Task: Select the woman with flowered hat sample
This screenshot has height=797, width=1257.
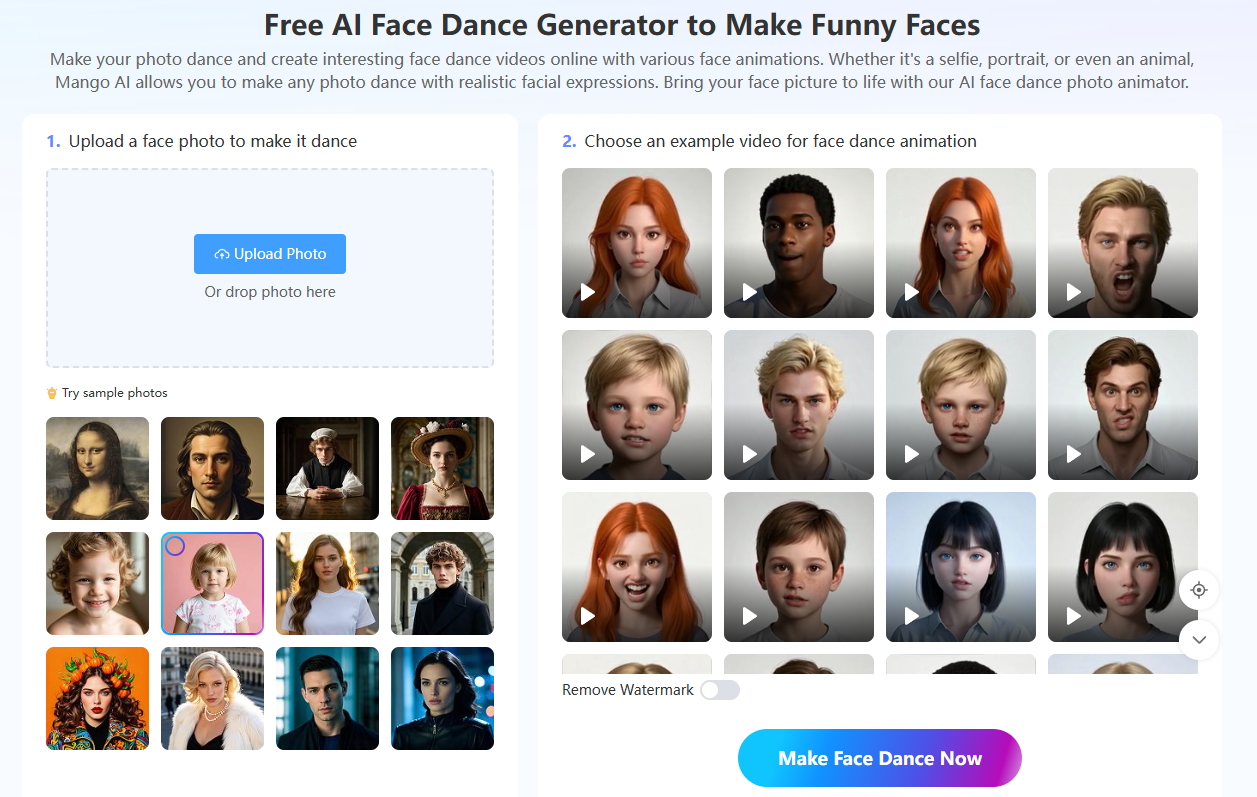Action: pos(442,468)
